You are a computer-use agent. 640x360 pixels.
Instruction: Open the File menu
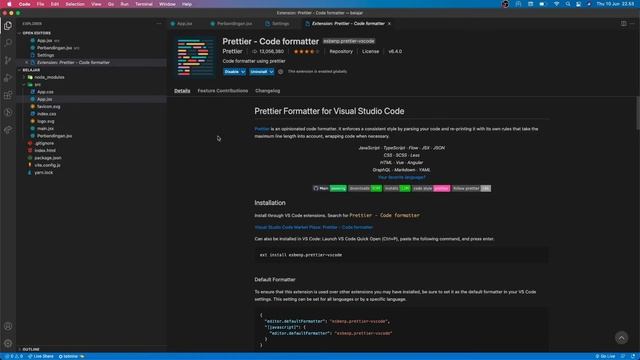point(40,4)
